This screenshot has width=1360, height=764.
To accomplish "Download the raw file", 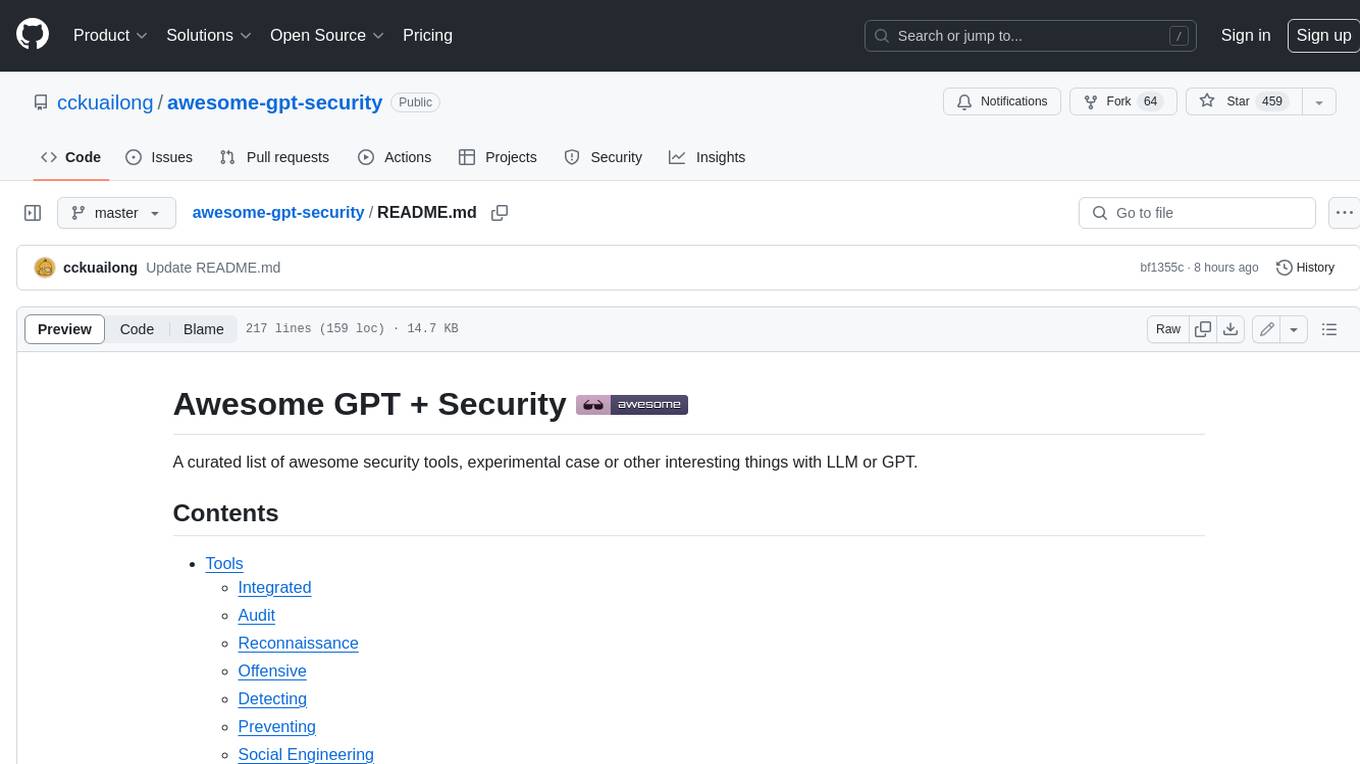I will [x=1231, y=329].
